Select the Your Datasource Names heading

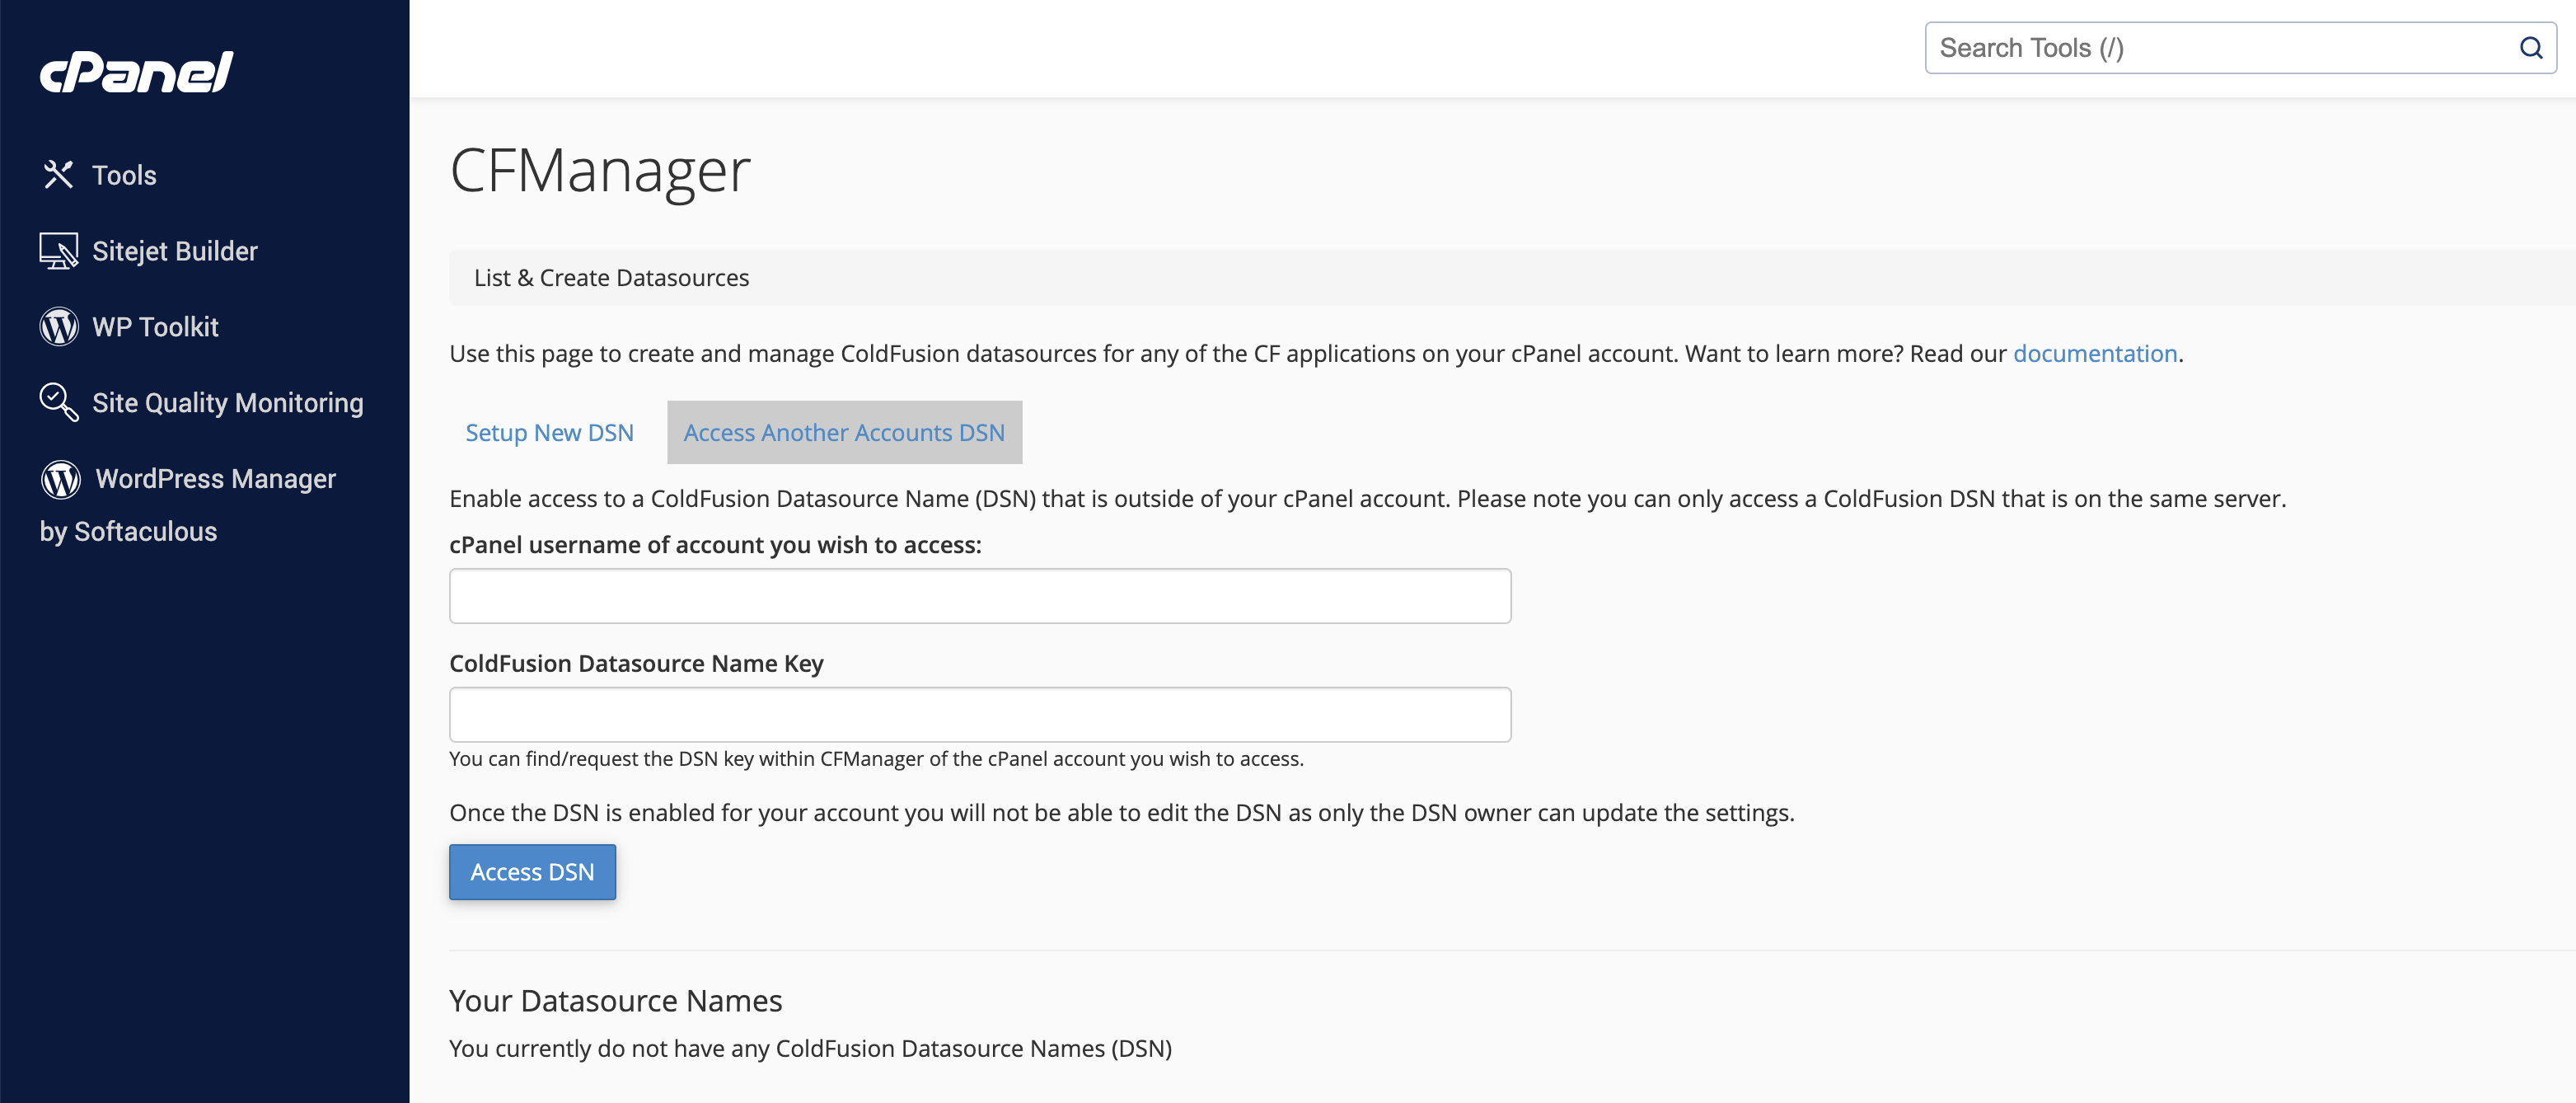615,999
